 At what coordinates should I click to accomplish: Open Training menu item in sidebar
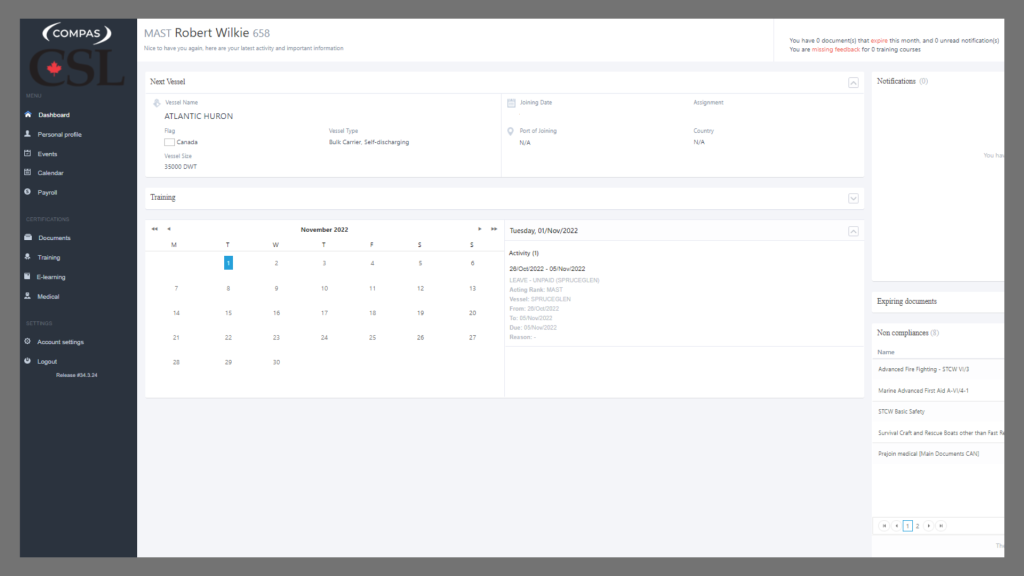click(48, 257)
